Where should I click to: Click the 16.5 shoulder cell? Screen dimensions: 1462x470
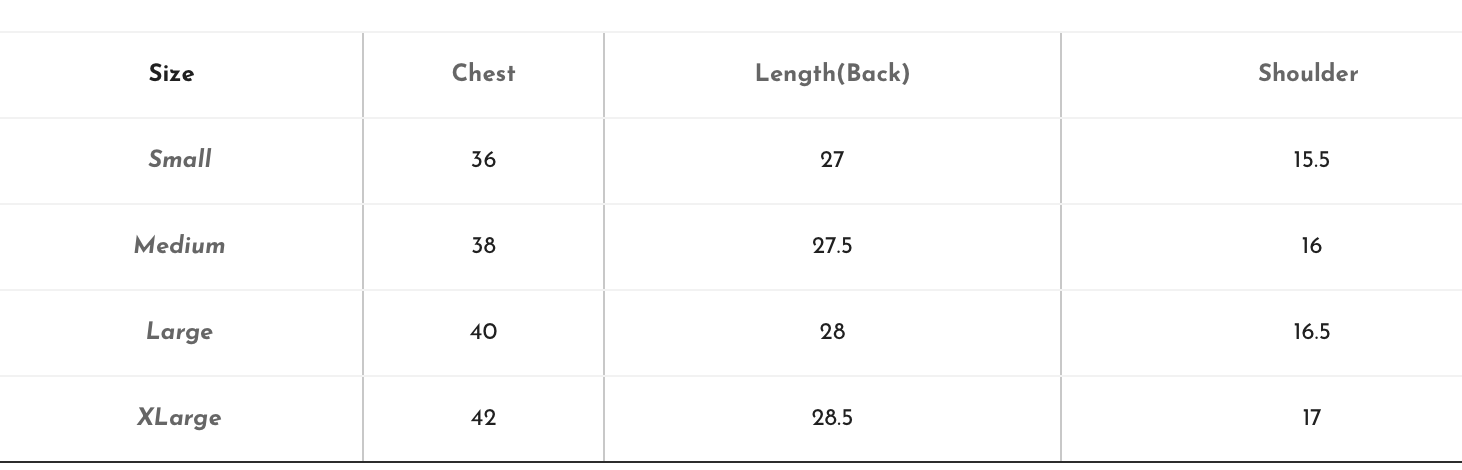coord(1311,332)
